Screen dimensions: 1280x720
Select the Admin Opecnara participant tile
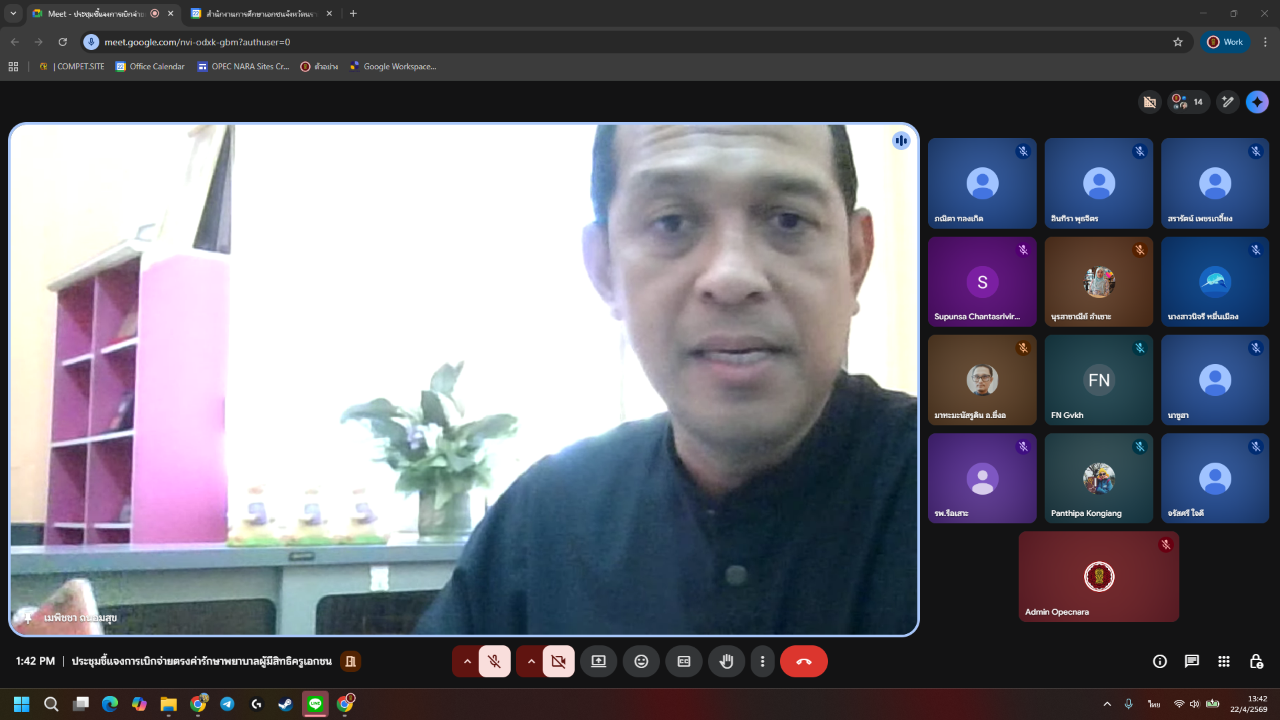(1098, 577)
